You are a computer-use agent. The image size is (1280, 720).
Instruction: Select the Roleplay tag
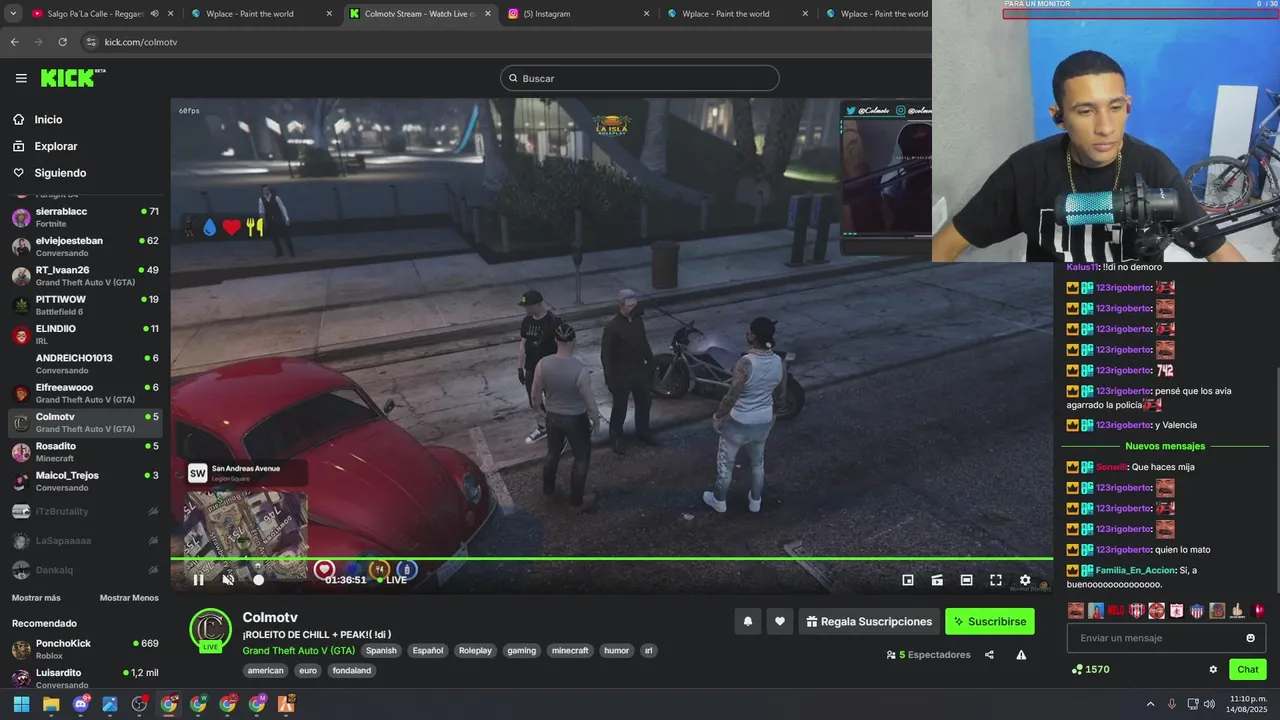coord(475,650)
